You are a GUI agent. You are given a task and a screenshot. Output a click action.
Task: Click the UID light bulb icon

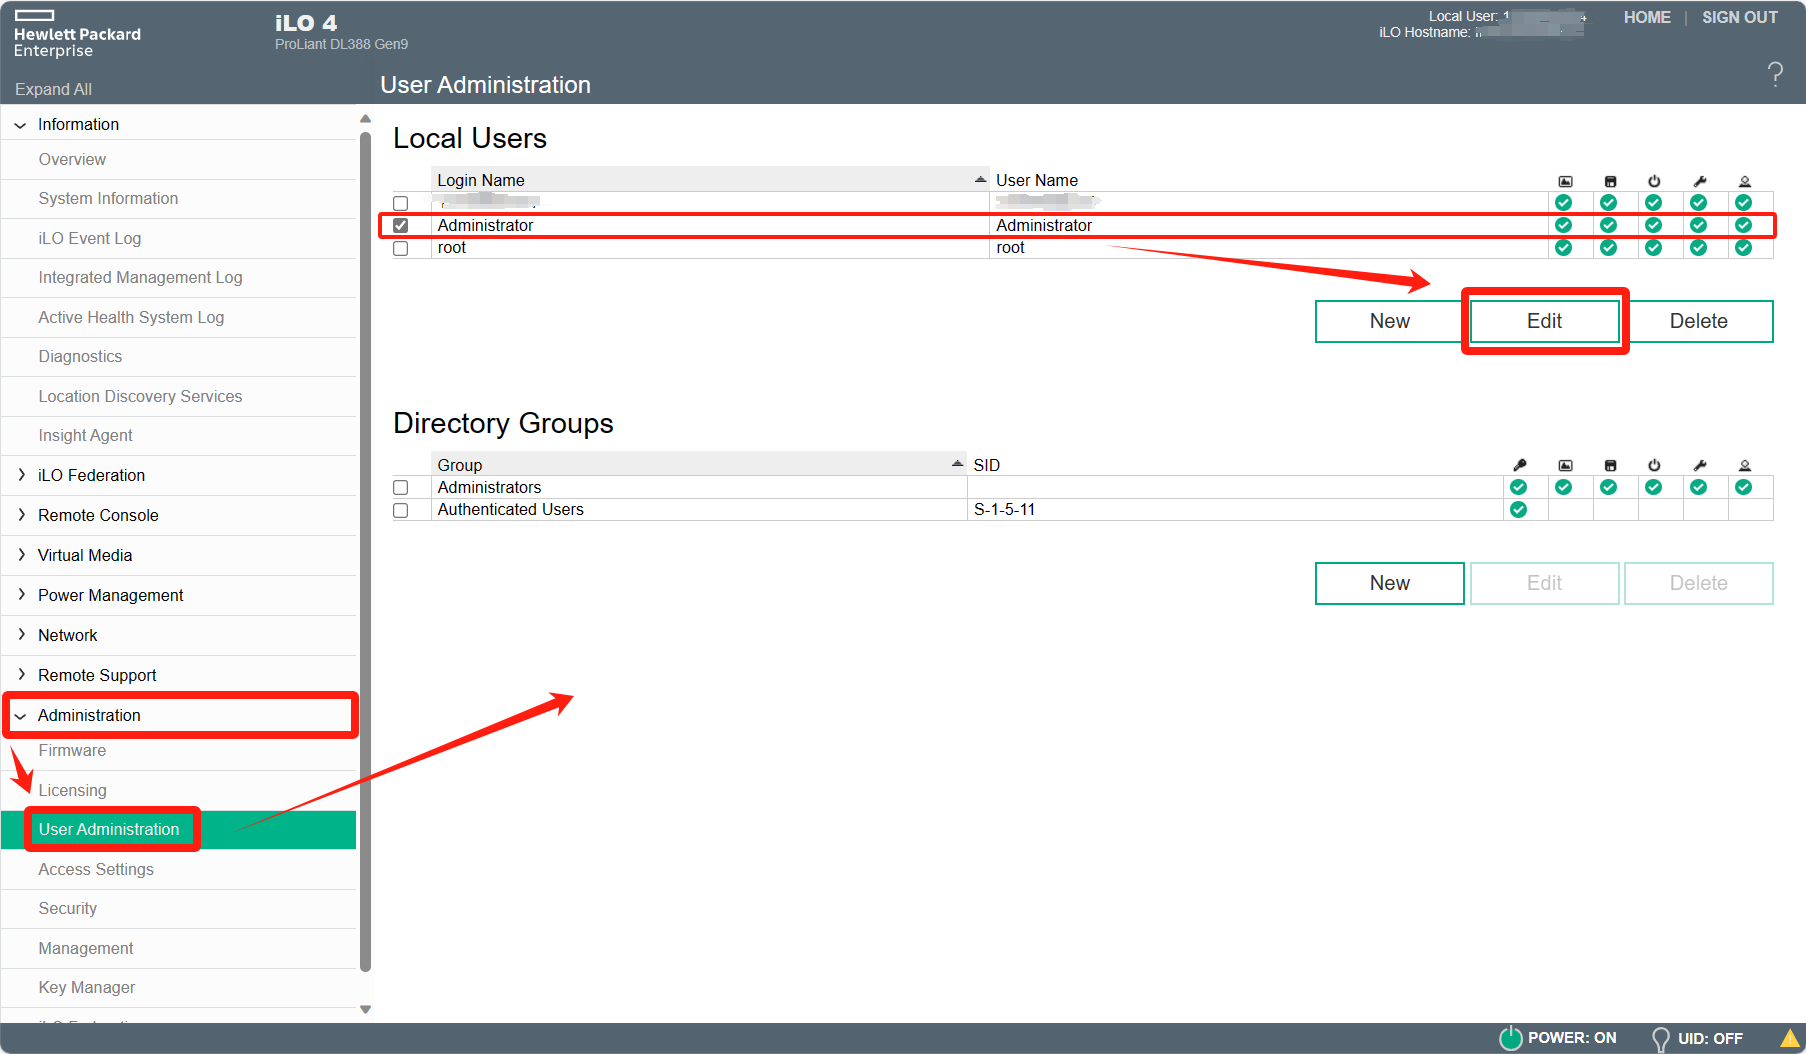coord(1660,1039)
